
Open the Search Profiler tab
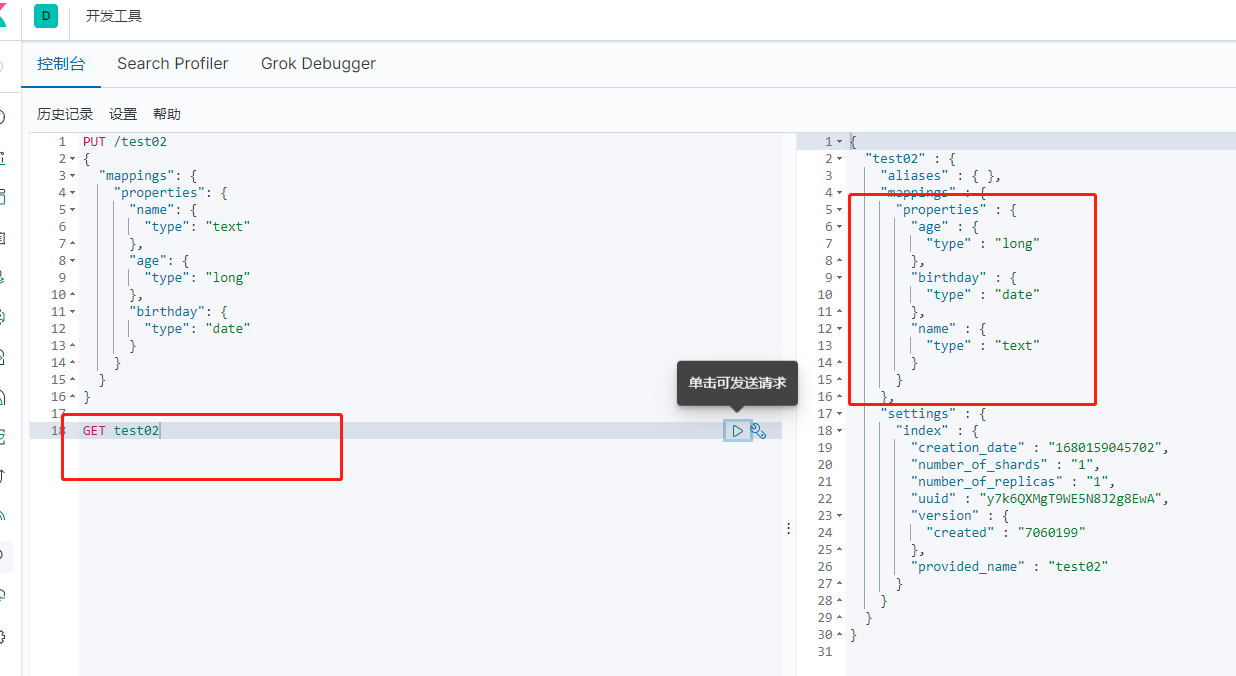click(x=173, y=63)
